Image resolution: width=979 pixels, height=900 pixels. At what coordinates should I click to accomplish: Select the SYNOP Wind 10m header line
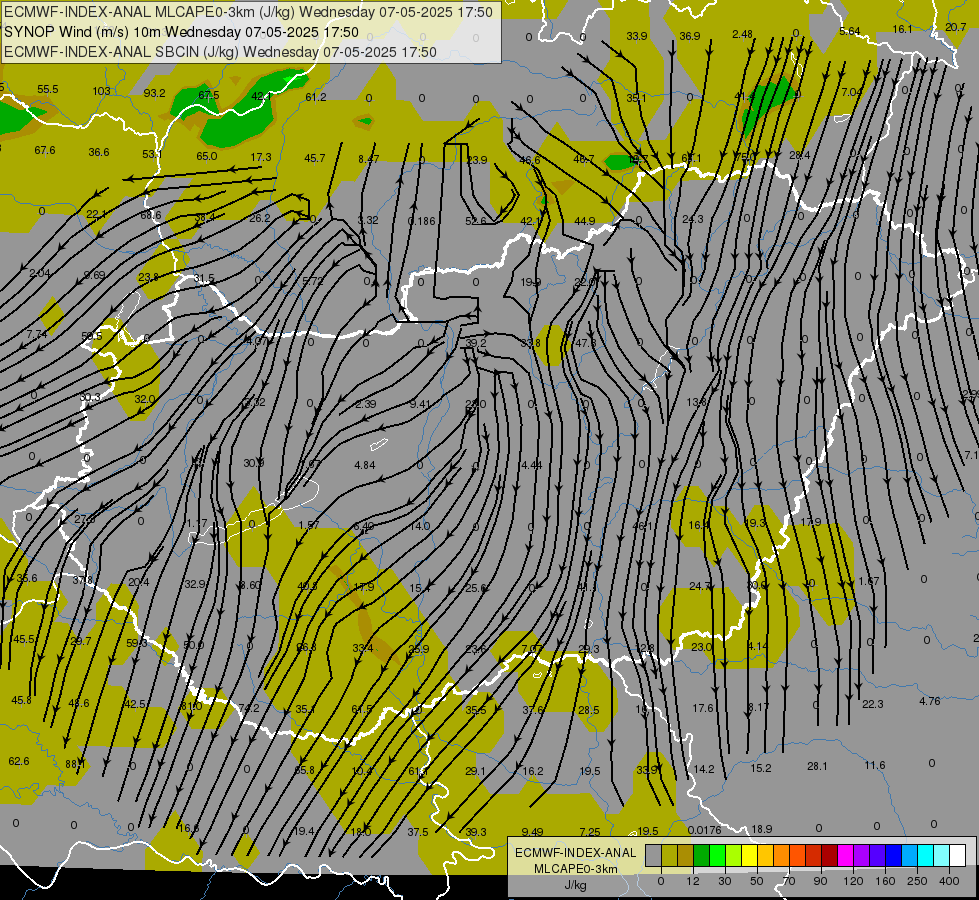tap(181, 32)
